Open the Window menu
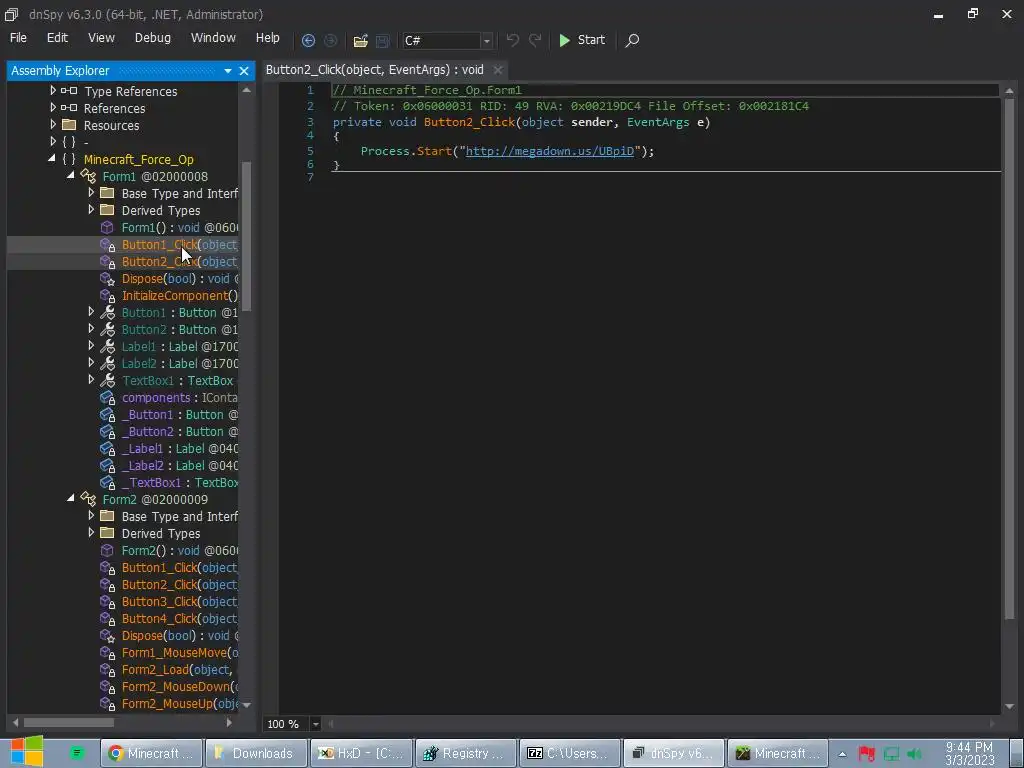 tap(213, 38)
